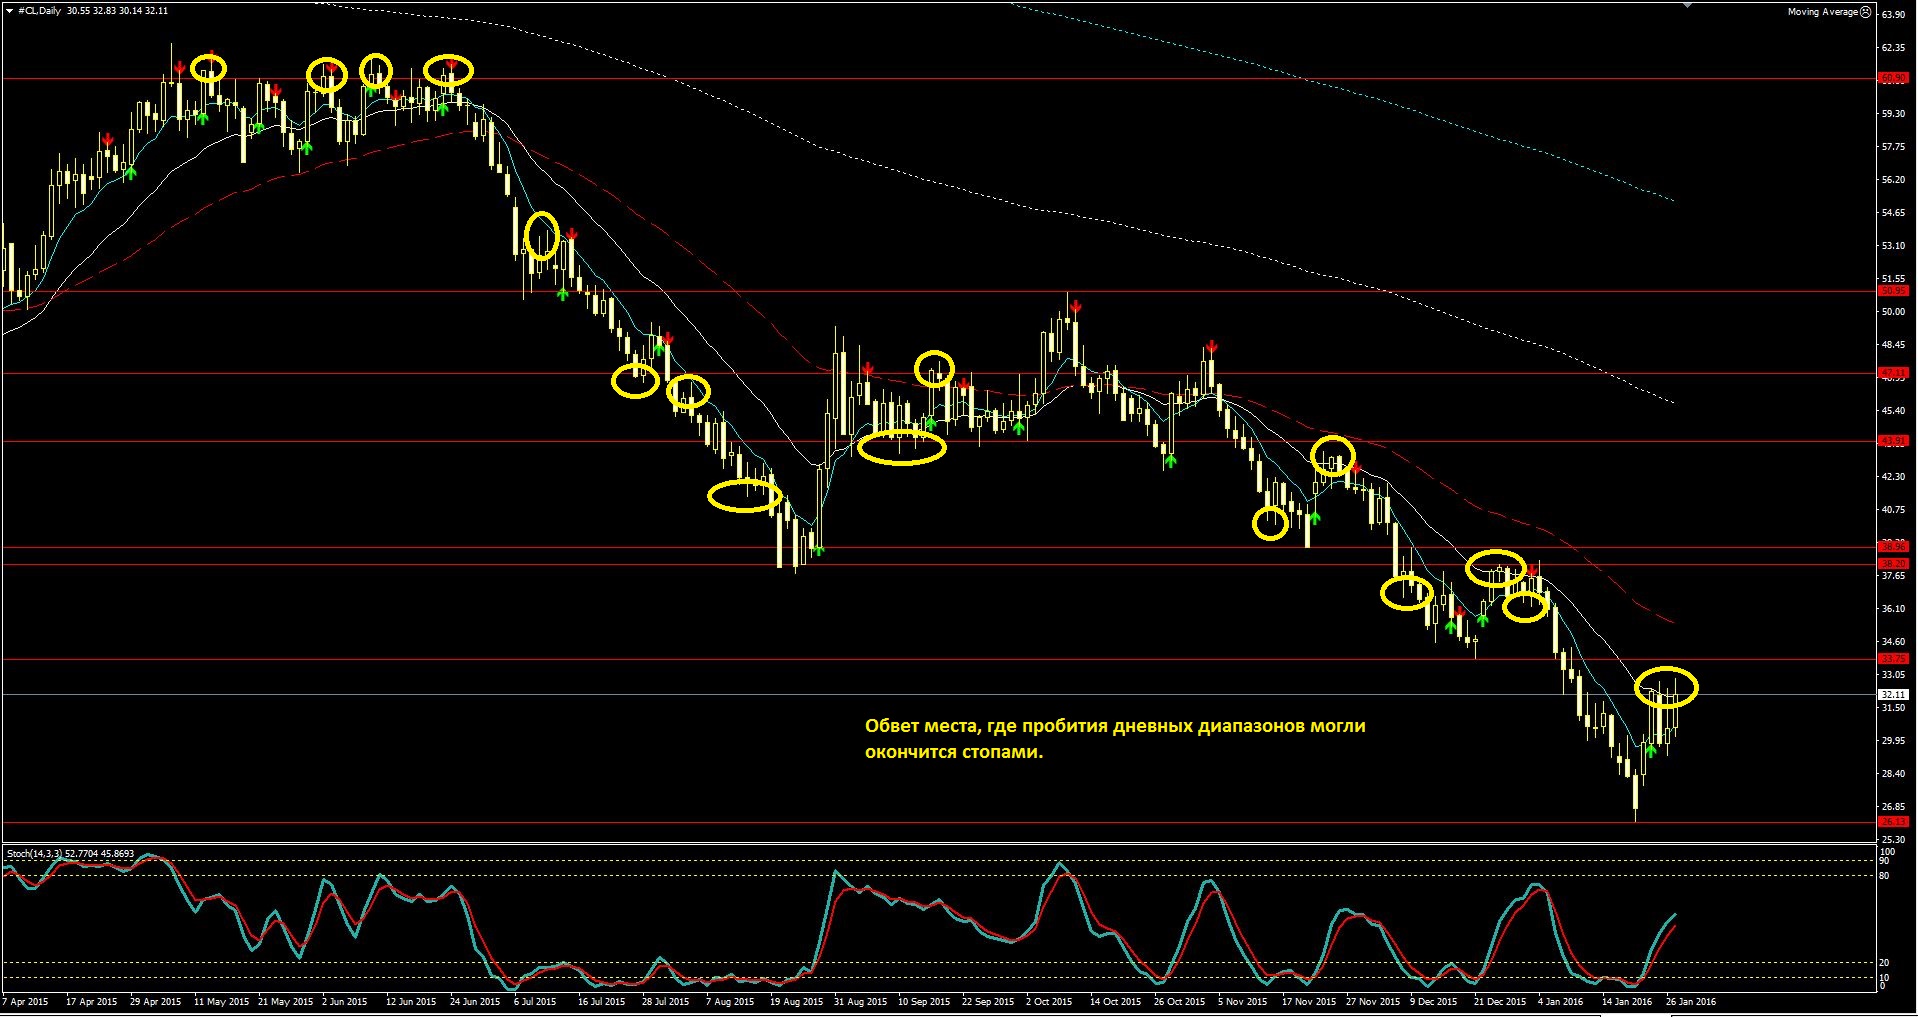Click the red 50.95 price level label

pos(1894,291)
